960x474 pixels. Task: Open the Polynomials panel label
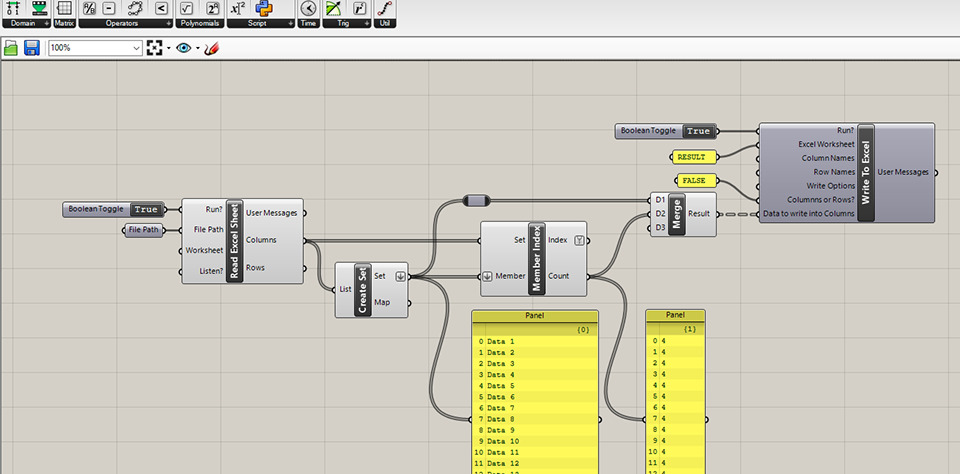click(200, 23)
